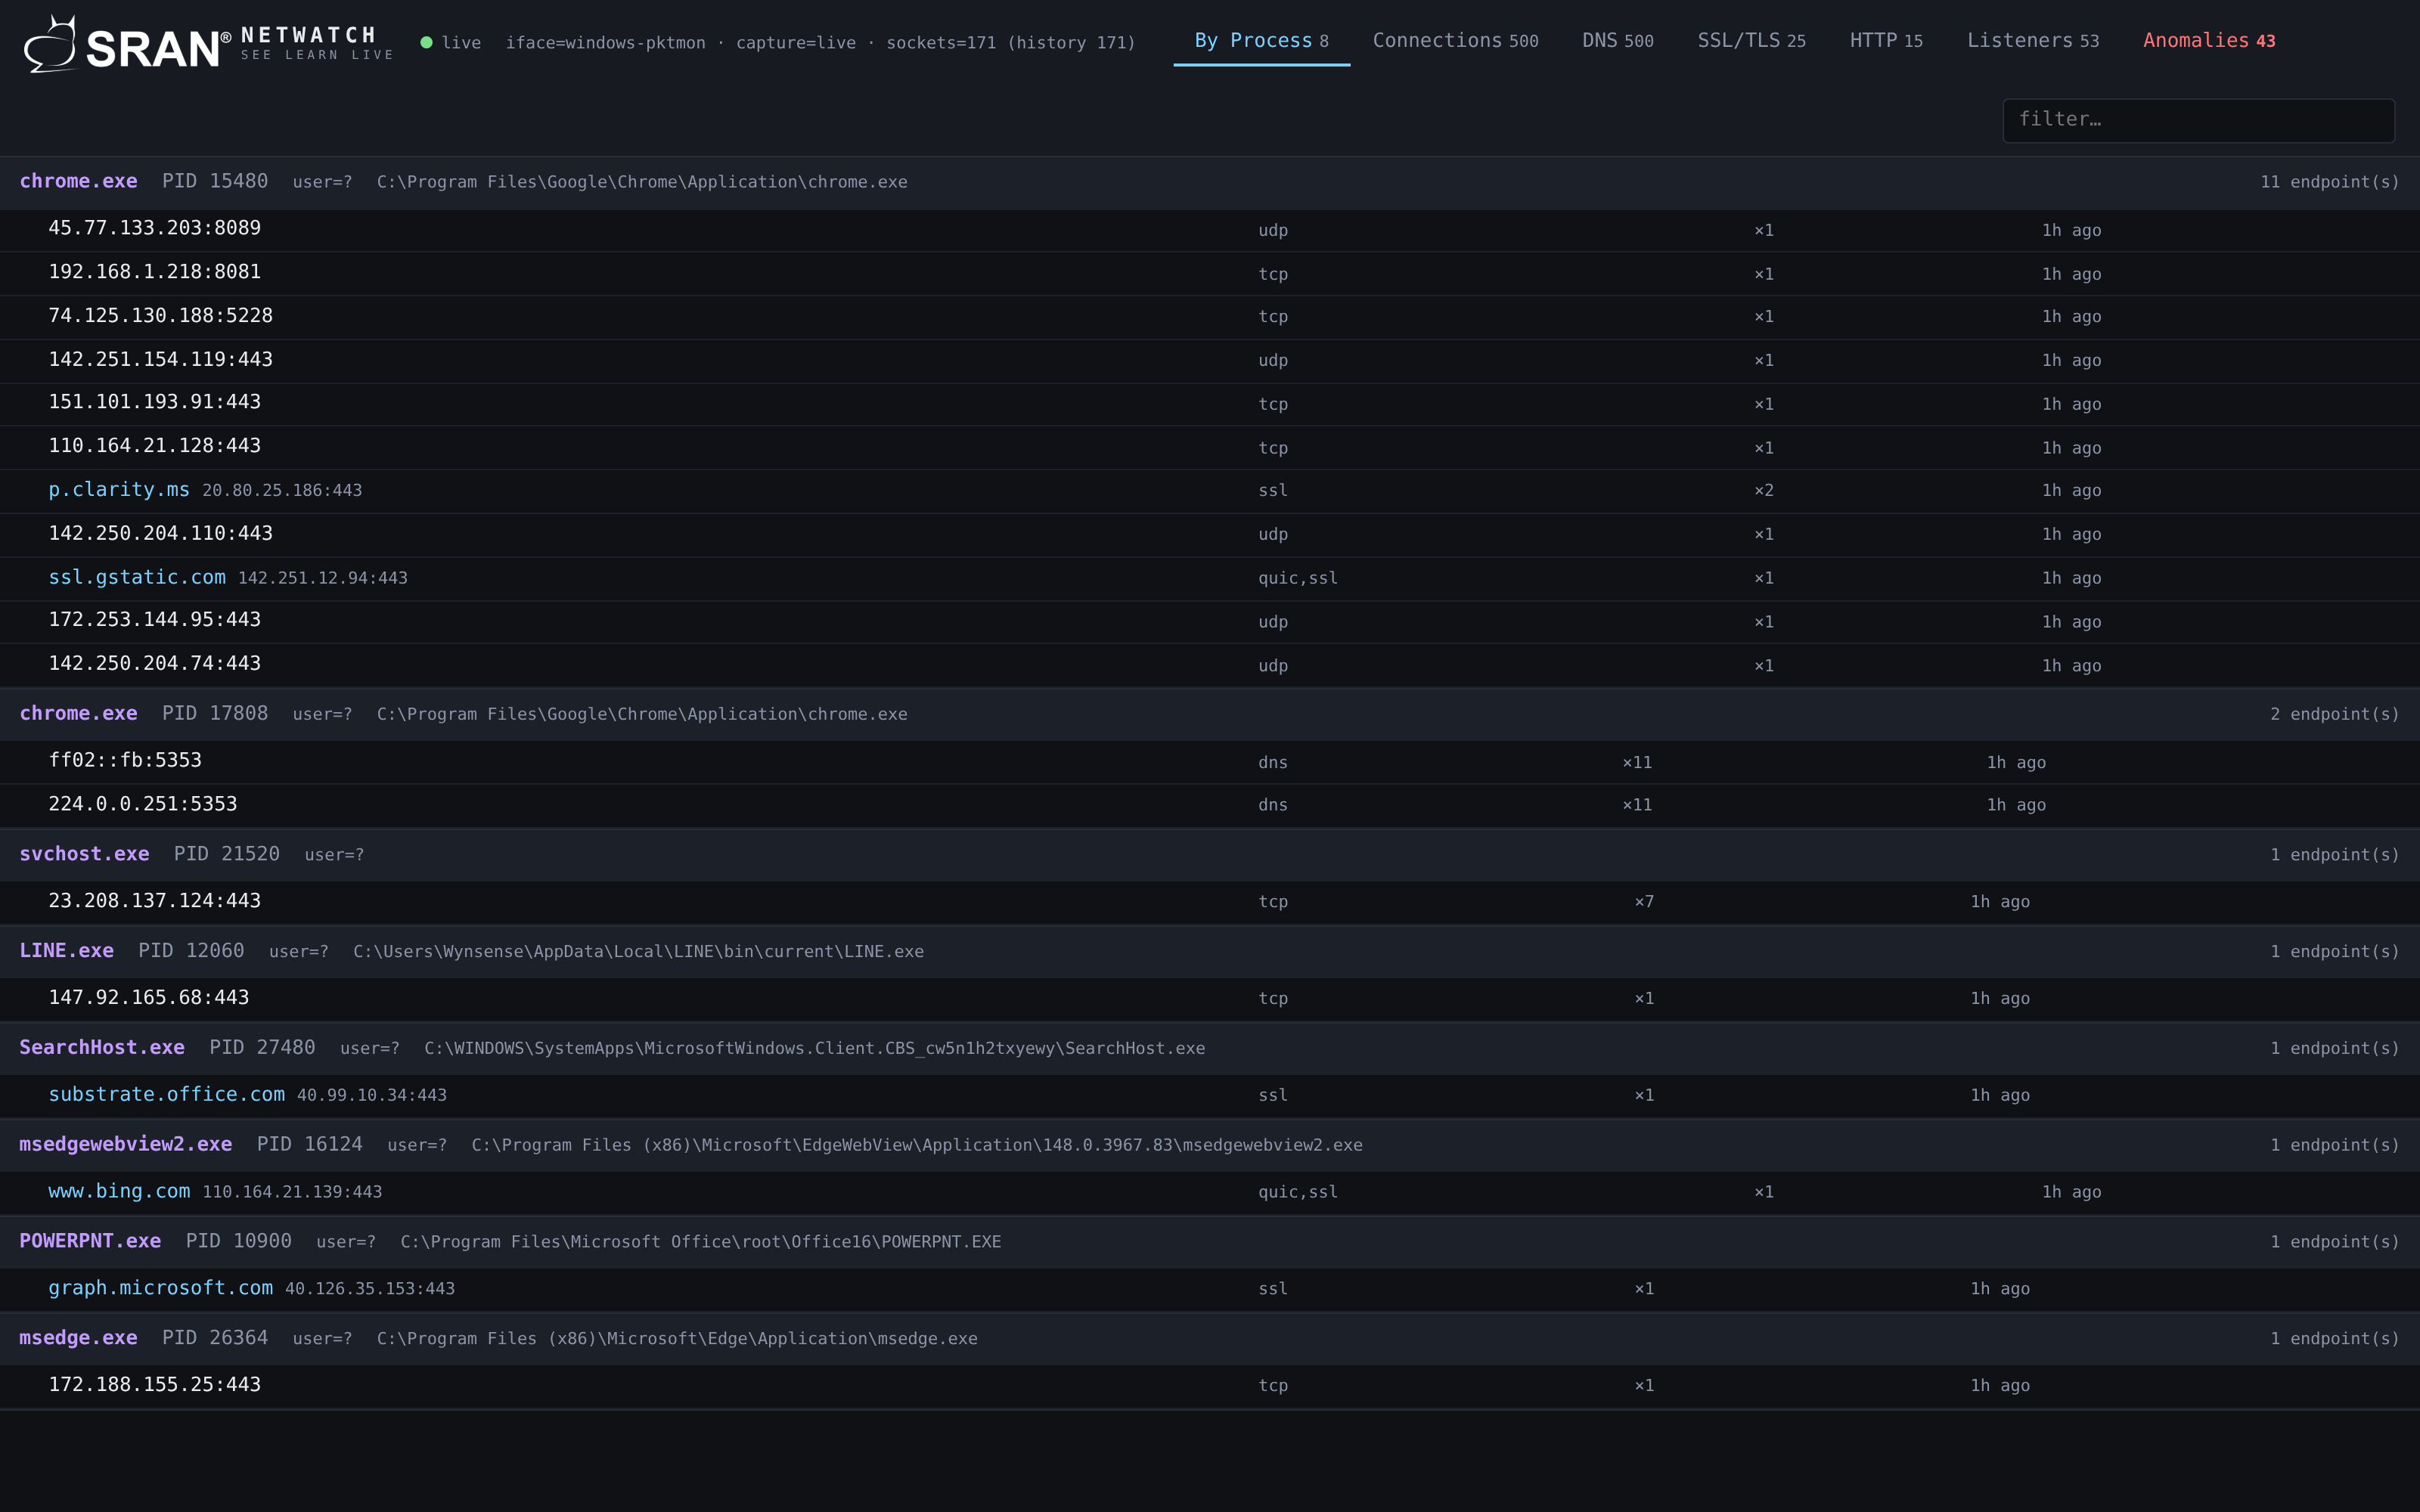Viewport: 2420px width, 1512px height.
Task: Select endpoint 142.251.154.119:443
Action: [x=161, y=360]
